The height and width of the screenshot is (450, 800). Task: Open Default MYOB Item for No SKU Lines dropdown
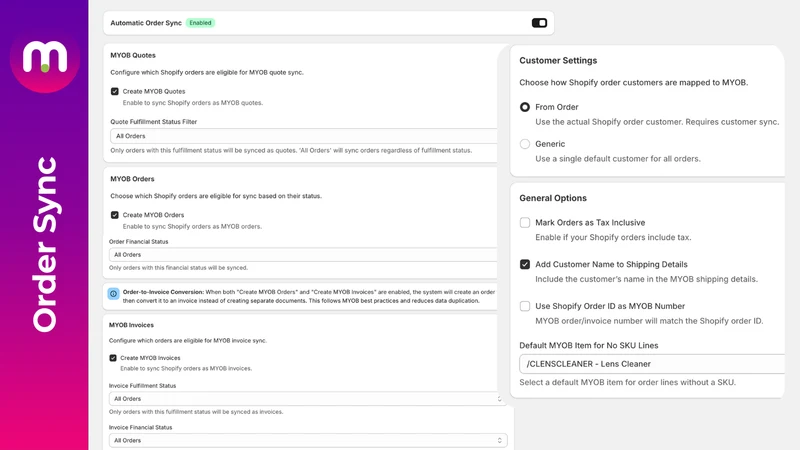click(652, 364)
